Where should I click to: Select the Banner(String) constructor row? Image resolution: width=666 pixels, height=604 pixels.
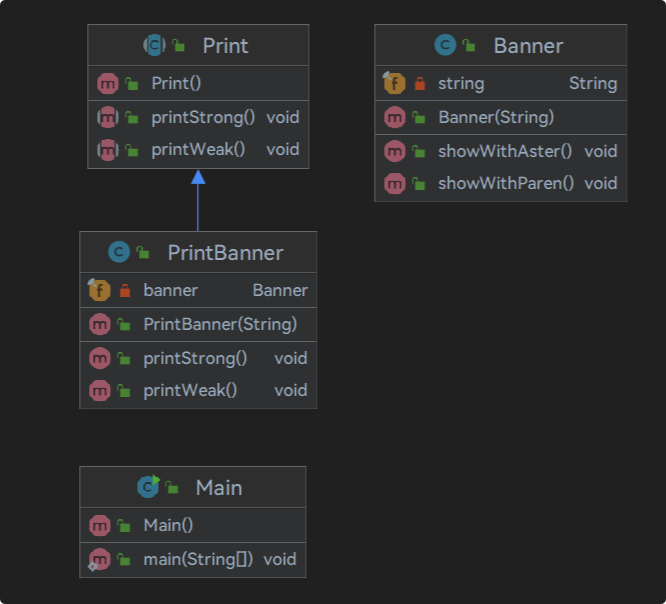coord(500,117)
